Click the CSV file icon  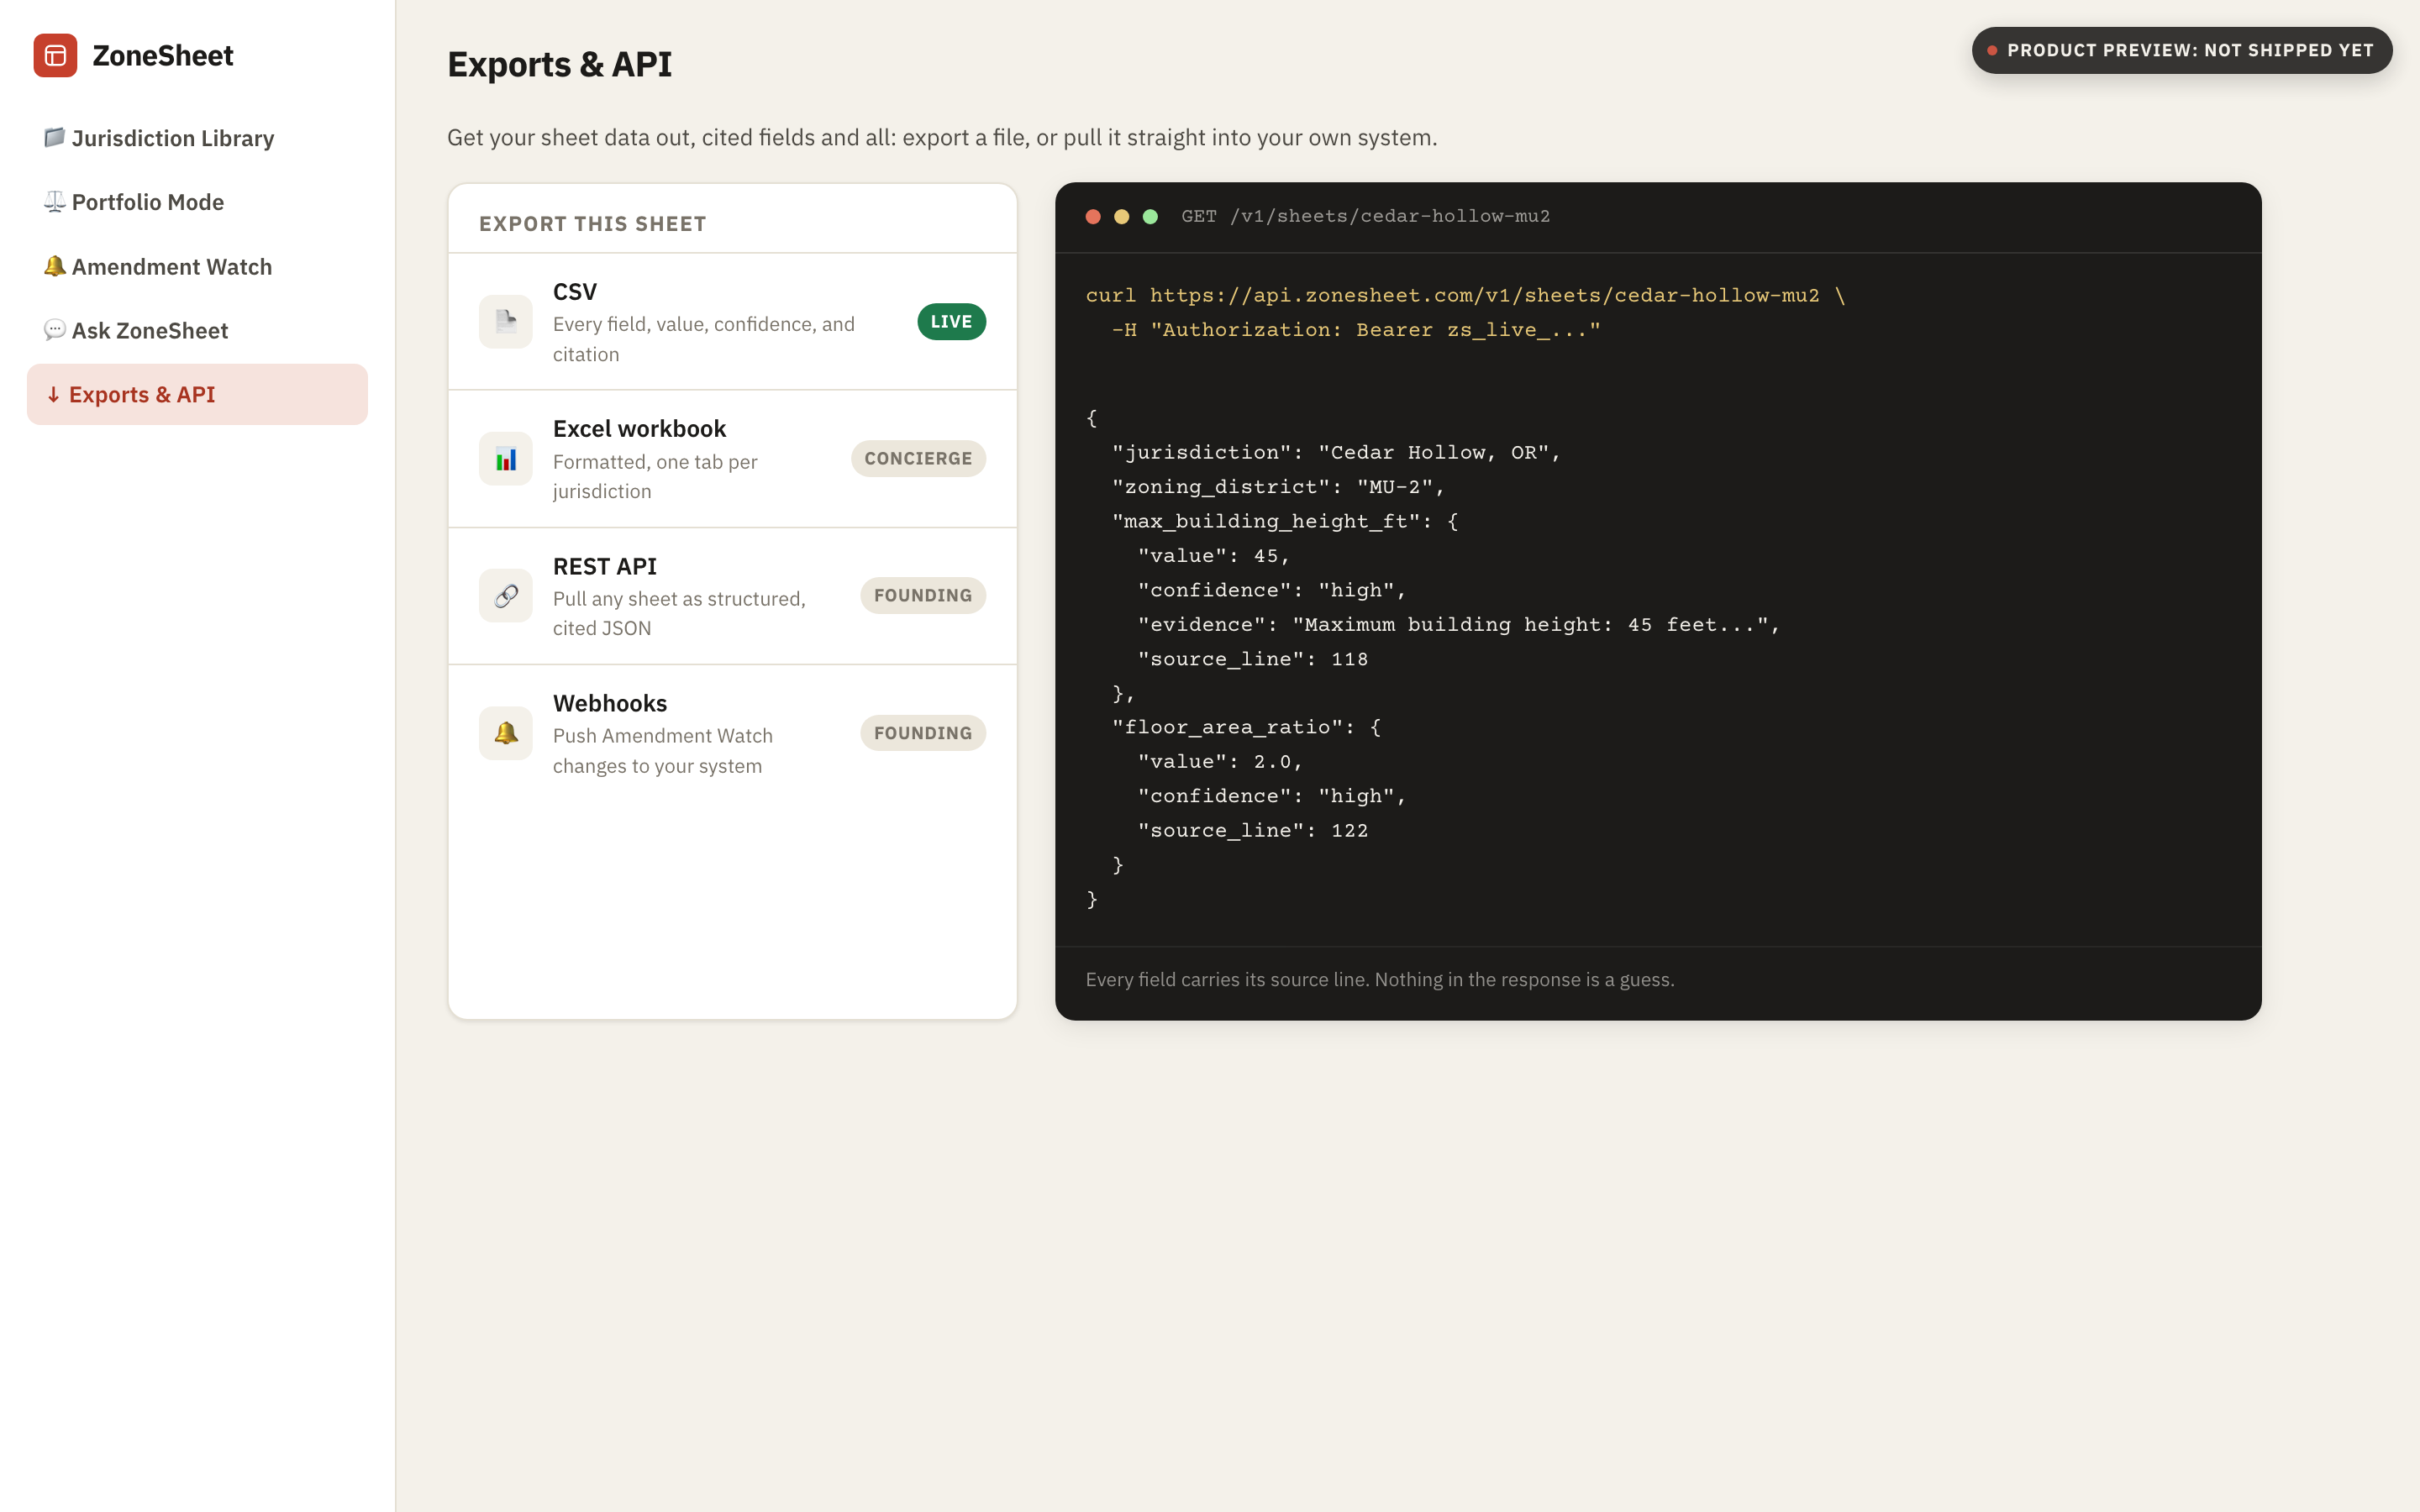coord(506,321)
